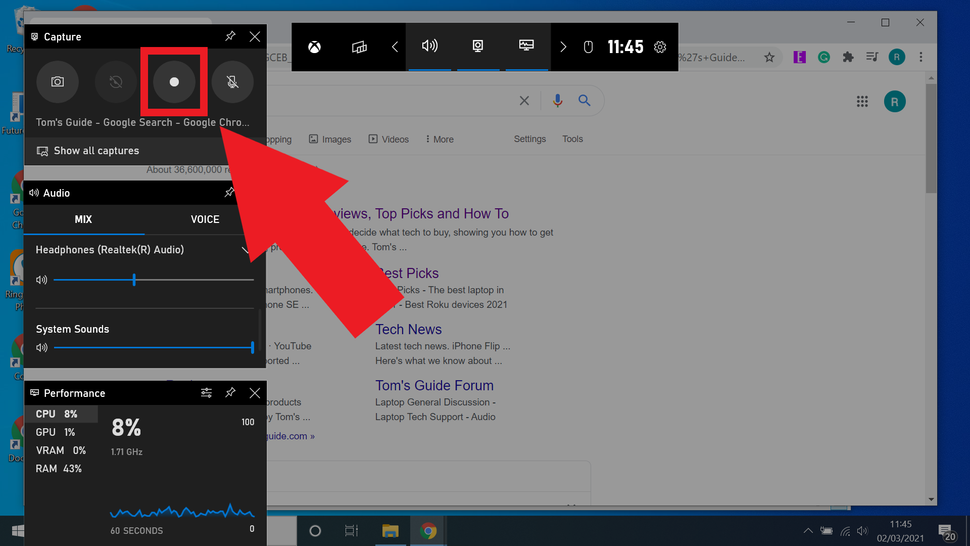
Task: Click the mouse click-through icon
Action: coord(588,47)
